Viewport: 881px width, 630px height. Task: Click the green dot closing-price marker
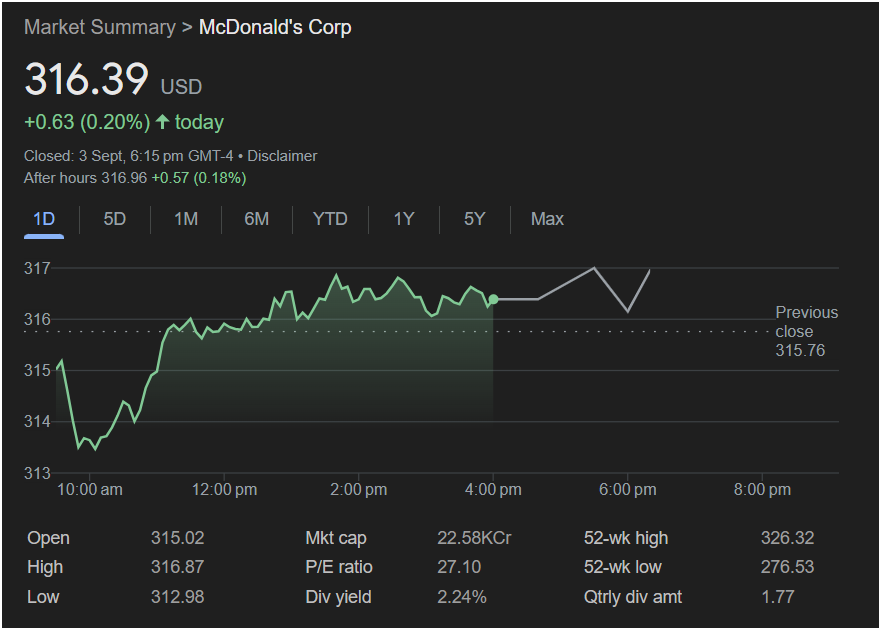tap(493, 300)
